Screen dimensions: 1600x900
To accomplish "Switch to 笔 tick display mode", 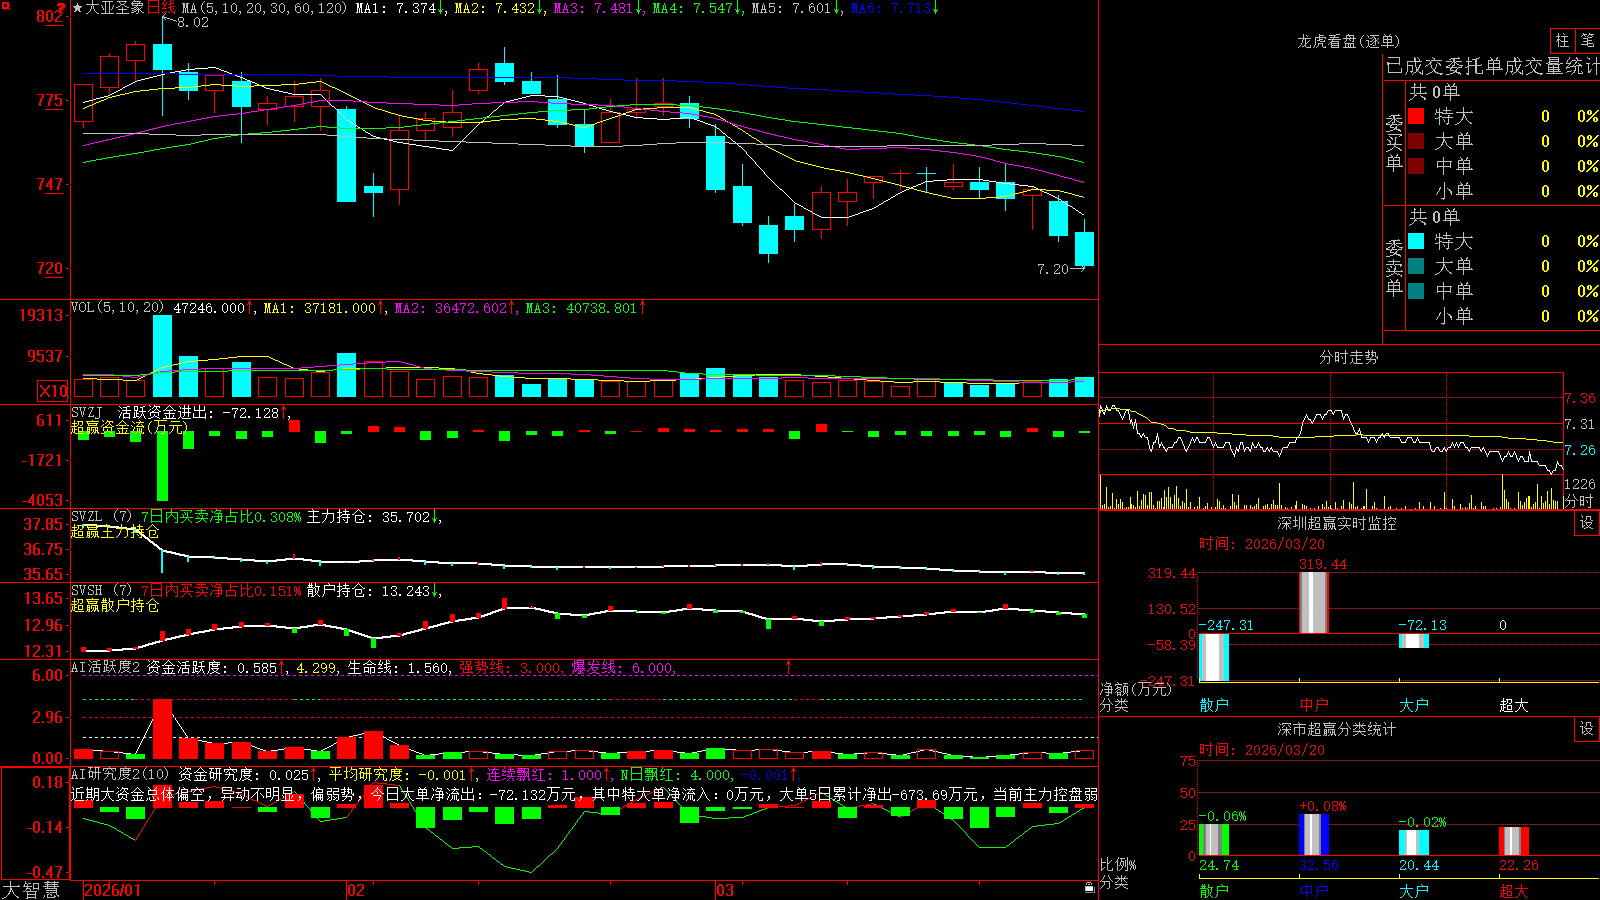I will pyautogui.click(x=1587, y=40).
